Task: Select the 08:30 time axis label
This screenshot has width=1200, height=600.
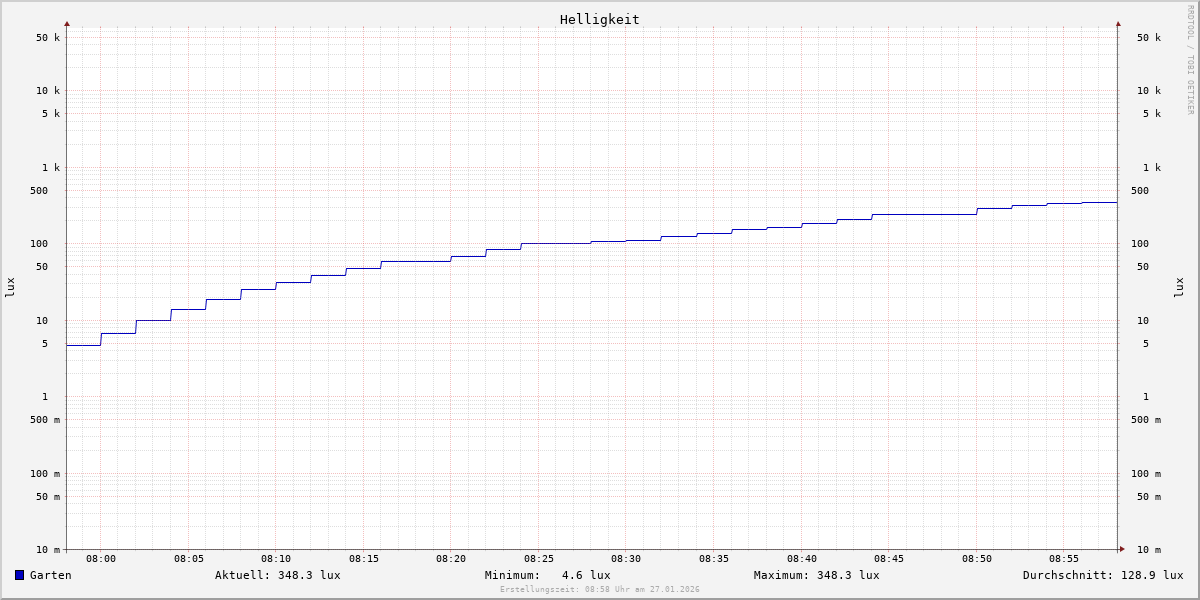Action: (x=626, y=559)
